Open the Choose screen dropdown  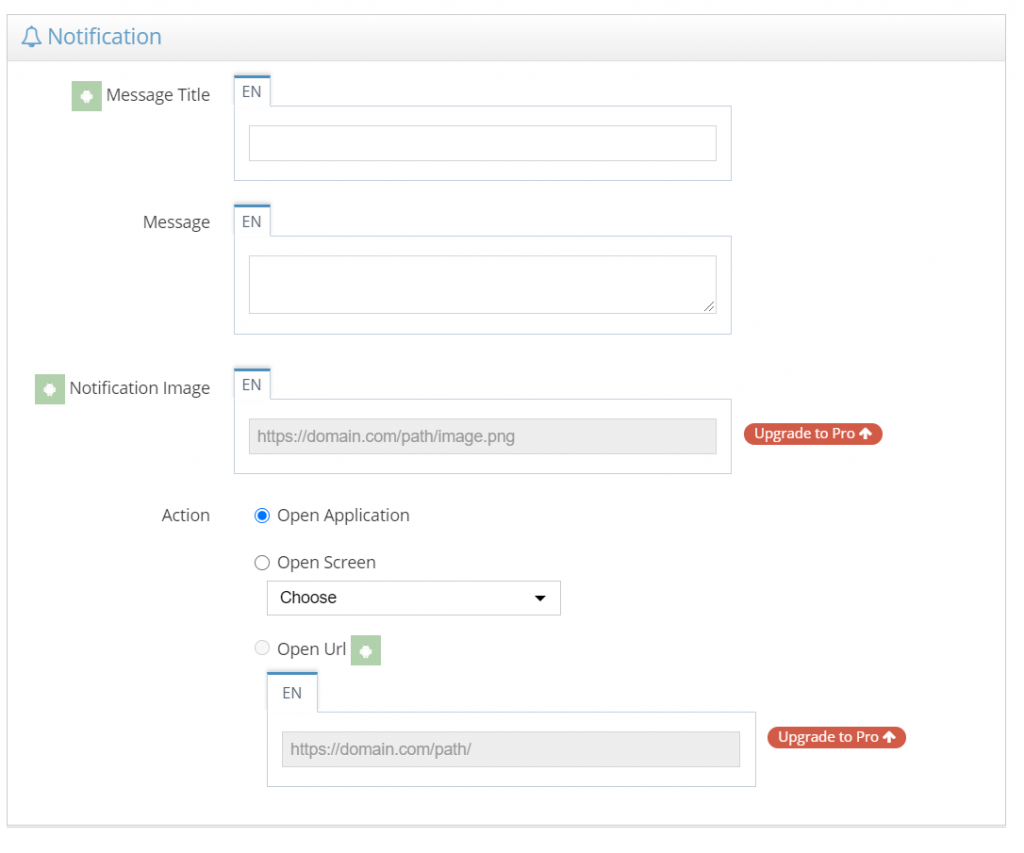click(x=413, y=597)
